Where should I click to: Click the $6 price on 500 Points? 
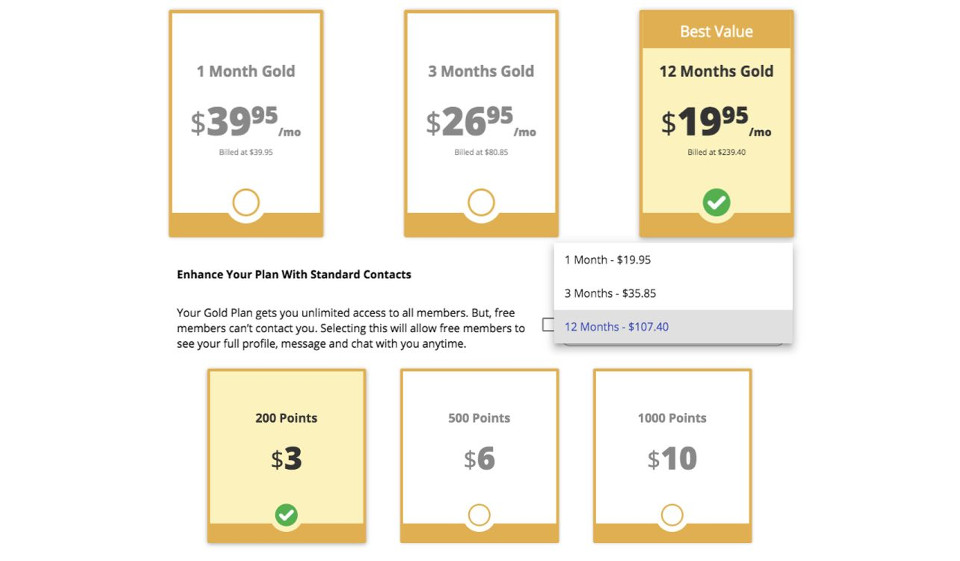click(x=479, y=459)
